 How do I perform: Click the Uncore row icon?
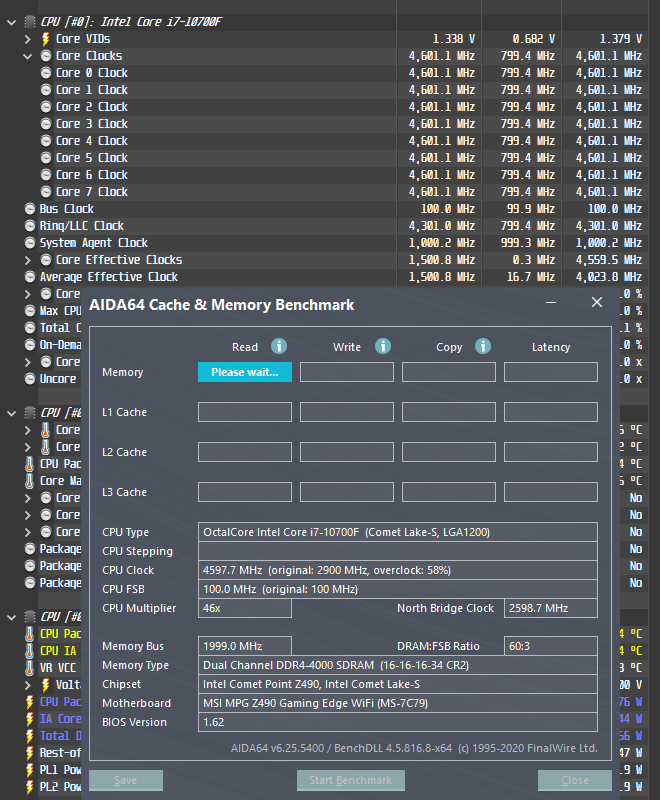click(30, 379)
